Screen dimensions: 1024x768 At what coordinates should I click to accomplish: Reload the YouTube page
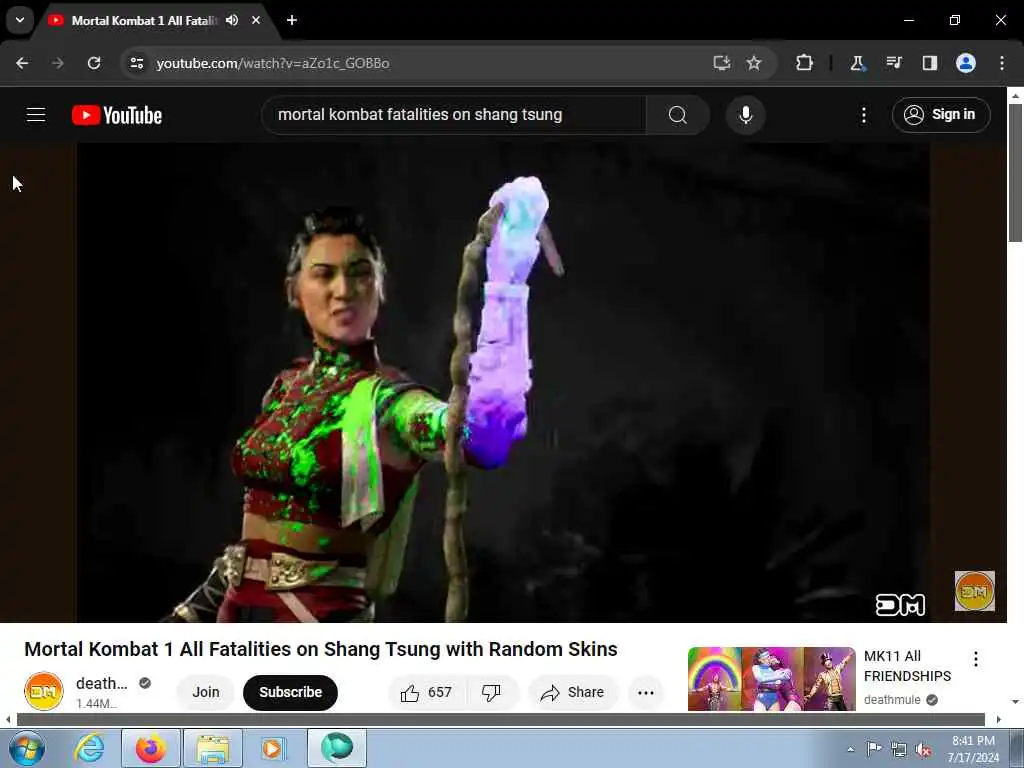tap(94, 63)
